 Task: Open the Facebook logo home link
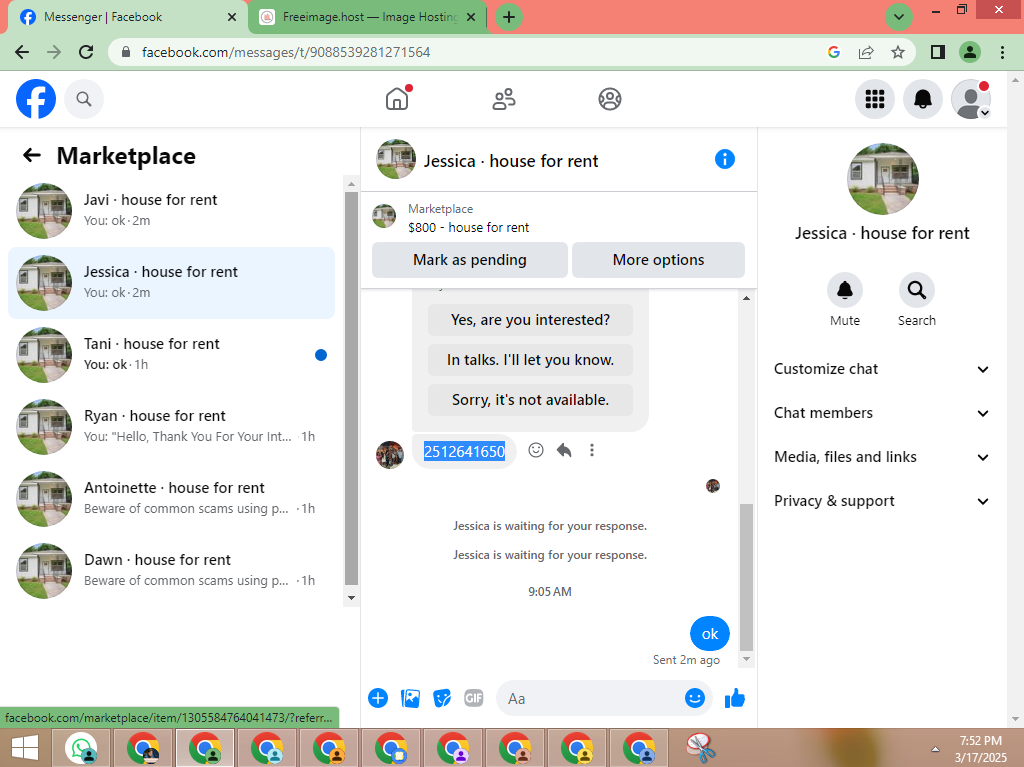(36, 99)
